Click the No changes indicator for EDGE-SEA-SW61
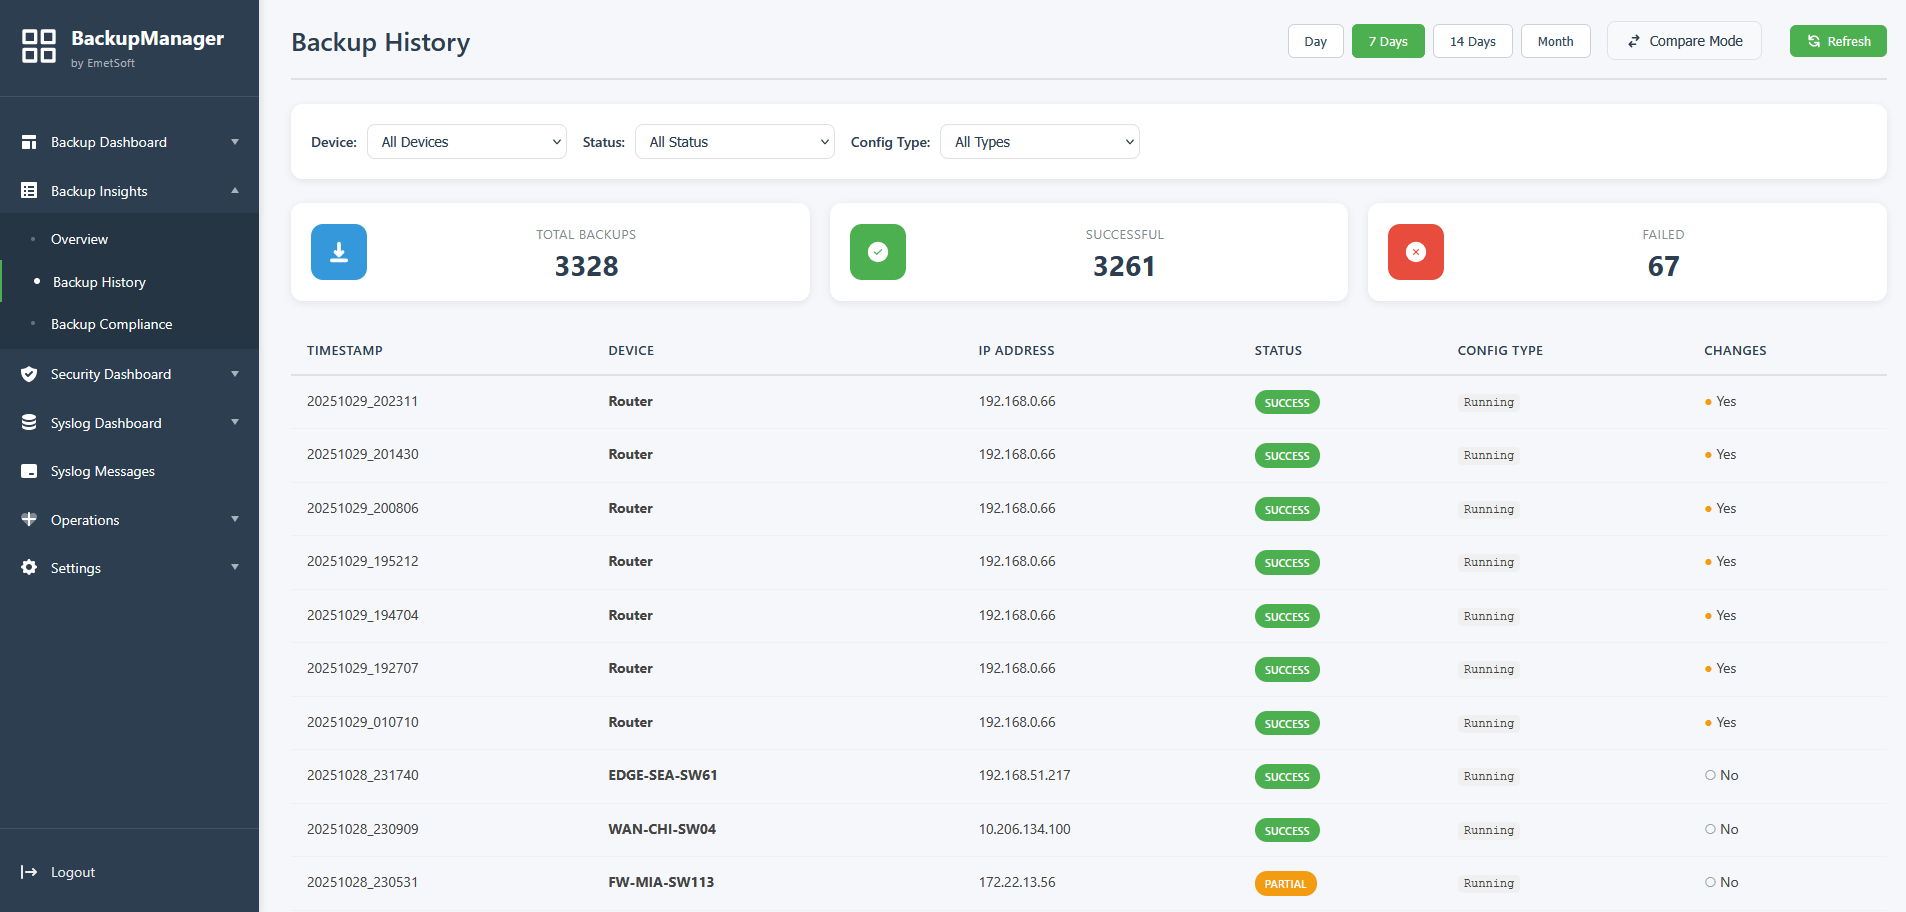1906x912 pixels. (x=1721, y=775)
